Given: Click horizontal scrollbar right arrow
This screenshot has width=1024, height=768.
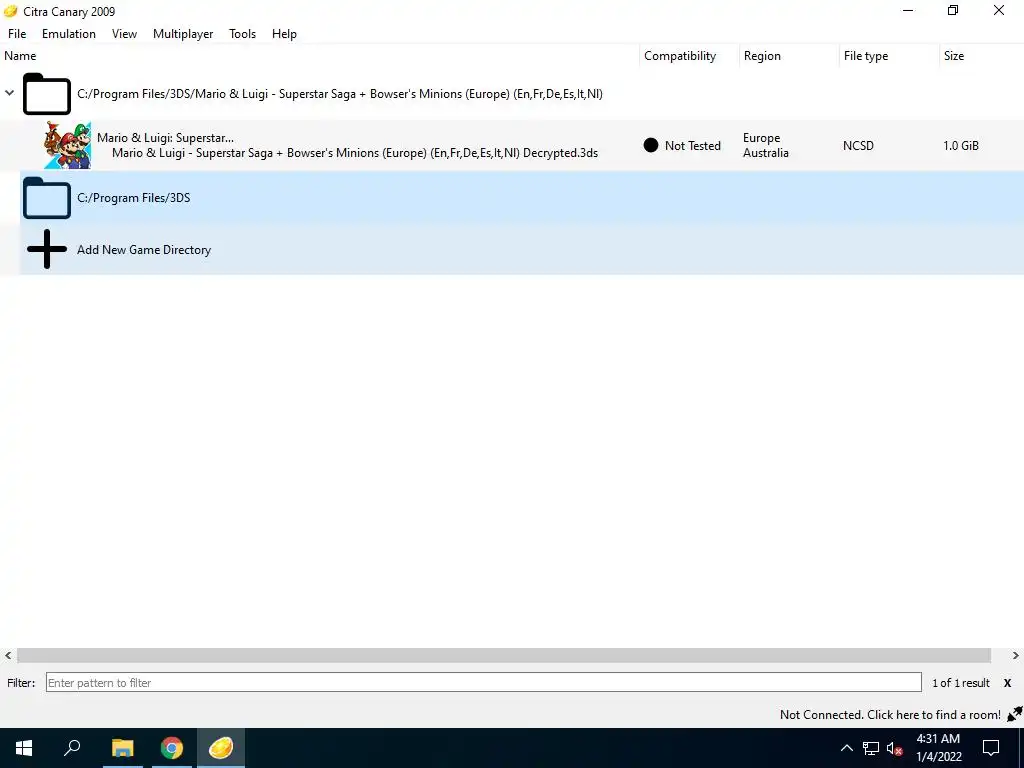Looking at the screenshot, I should pos(1016,655).
